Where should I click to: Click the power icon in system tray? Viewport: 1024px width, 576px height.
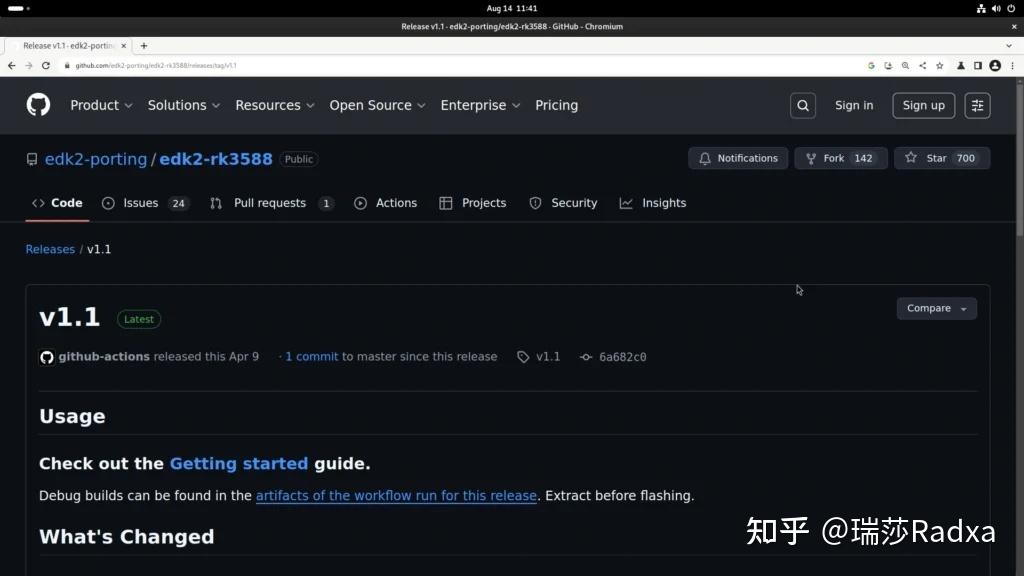tap(1011, 8)
